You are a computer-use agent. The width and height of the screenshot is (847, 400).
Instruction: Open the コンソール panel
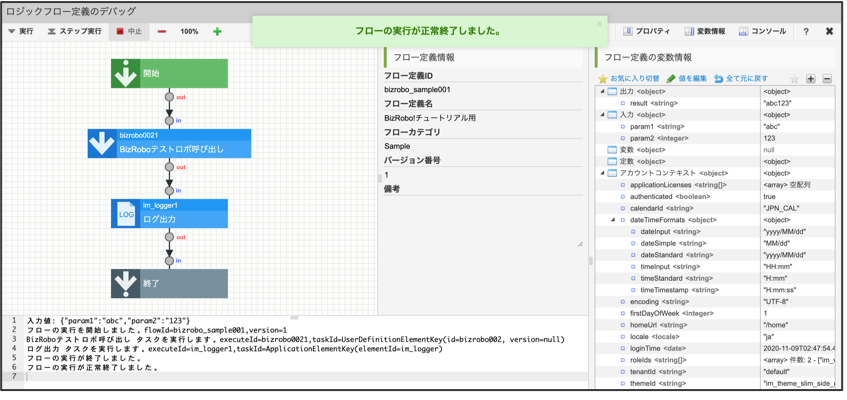[x=763, y=31]
